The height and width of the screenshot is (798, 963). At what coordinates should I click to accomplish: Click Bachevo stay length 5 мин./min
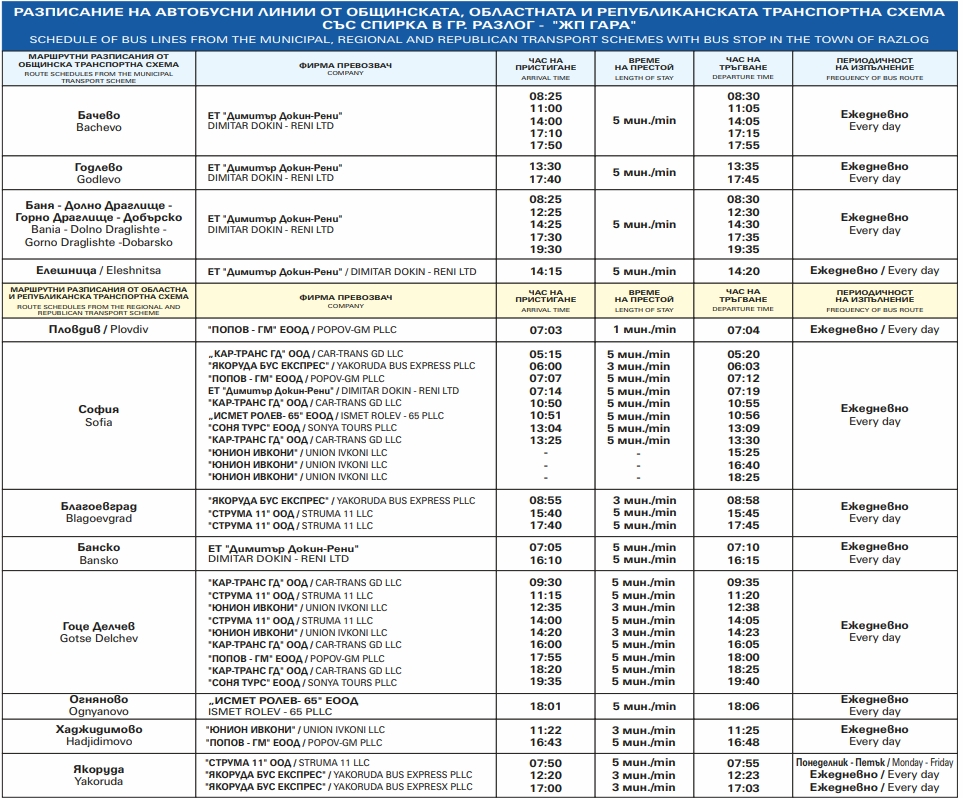point(644,120)
